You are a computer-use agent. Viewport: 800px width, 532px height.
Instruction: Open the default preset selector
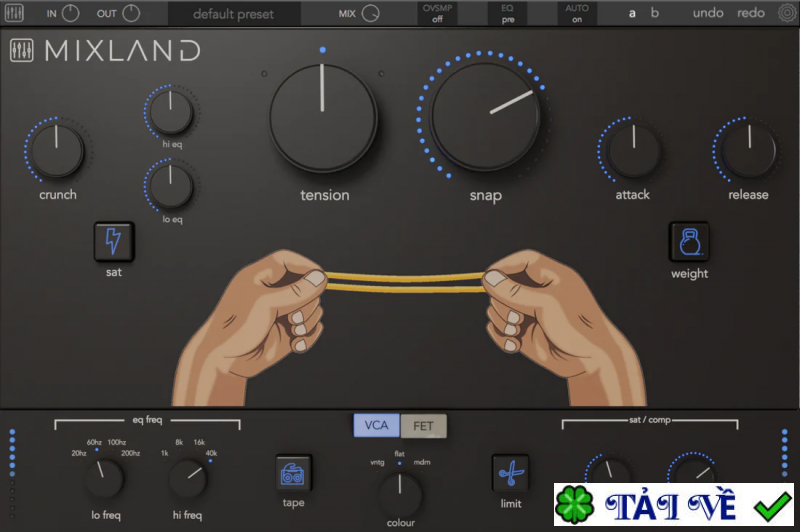pos(234,14)
